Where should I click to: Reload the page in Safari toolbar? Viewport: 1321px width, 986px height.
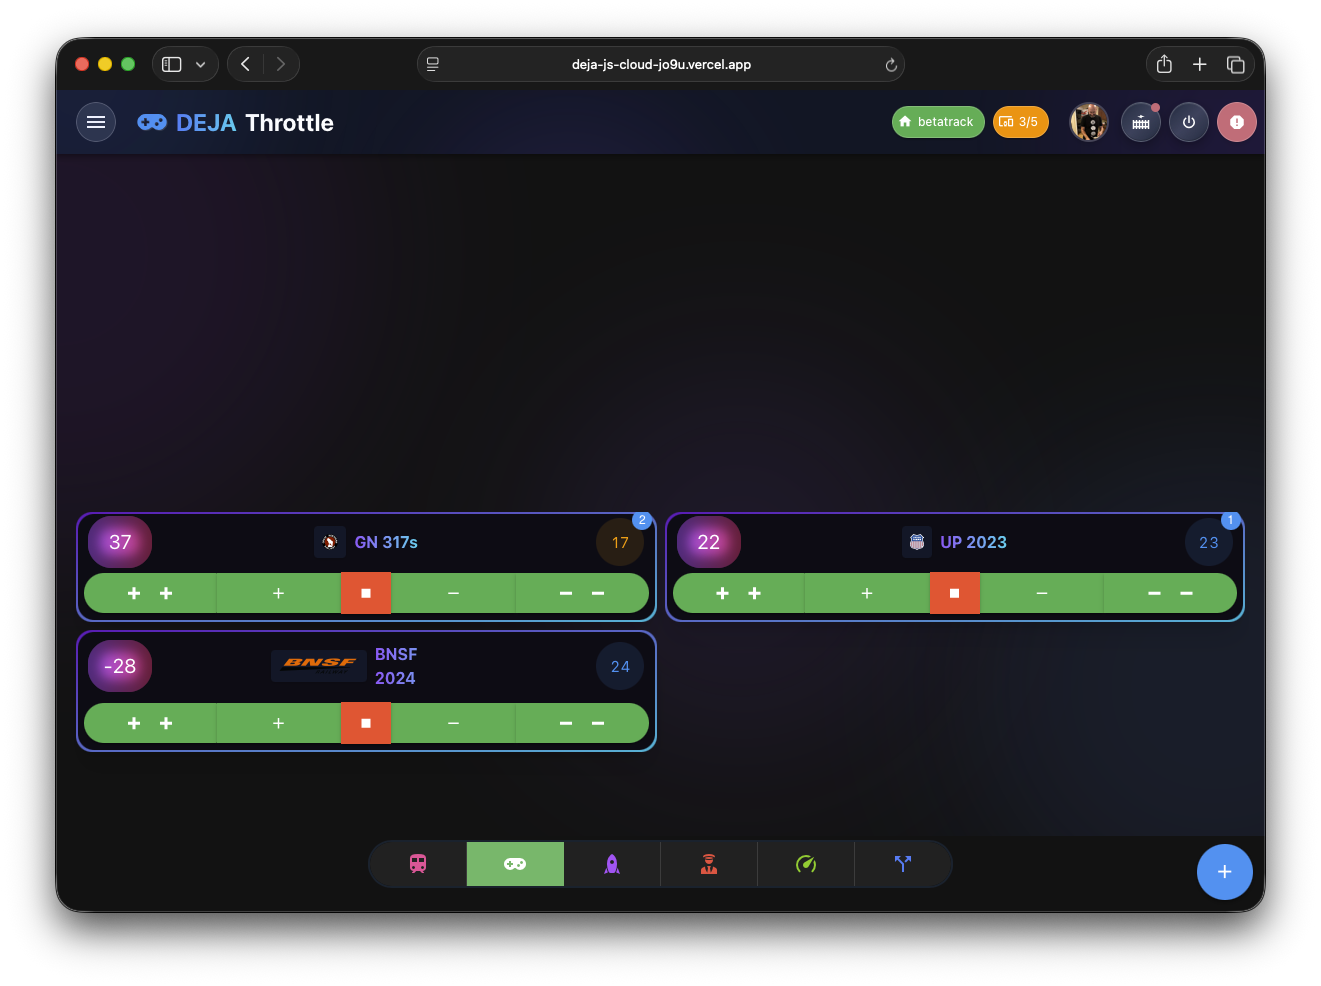tap(891, 65)
